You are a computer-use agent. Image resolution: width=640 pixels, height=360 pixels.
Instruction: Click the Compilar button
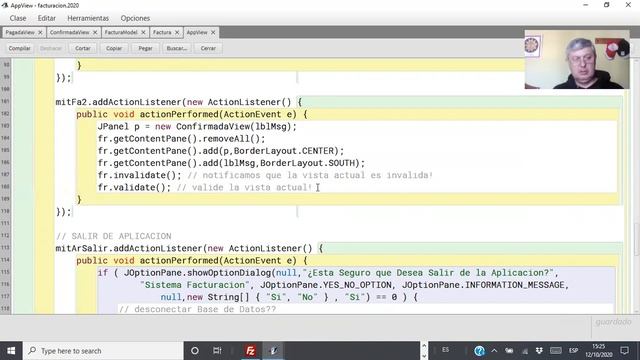pos(20,48)
